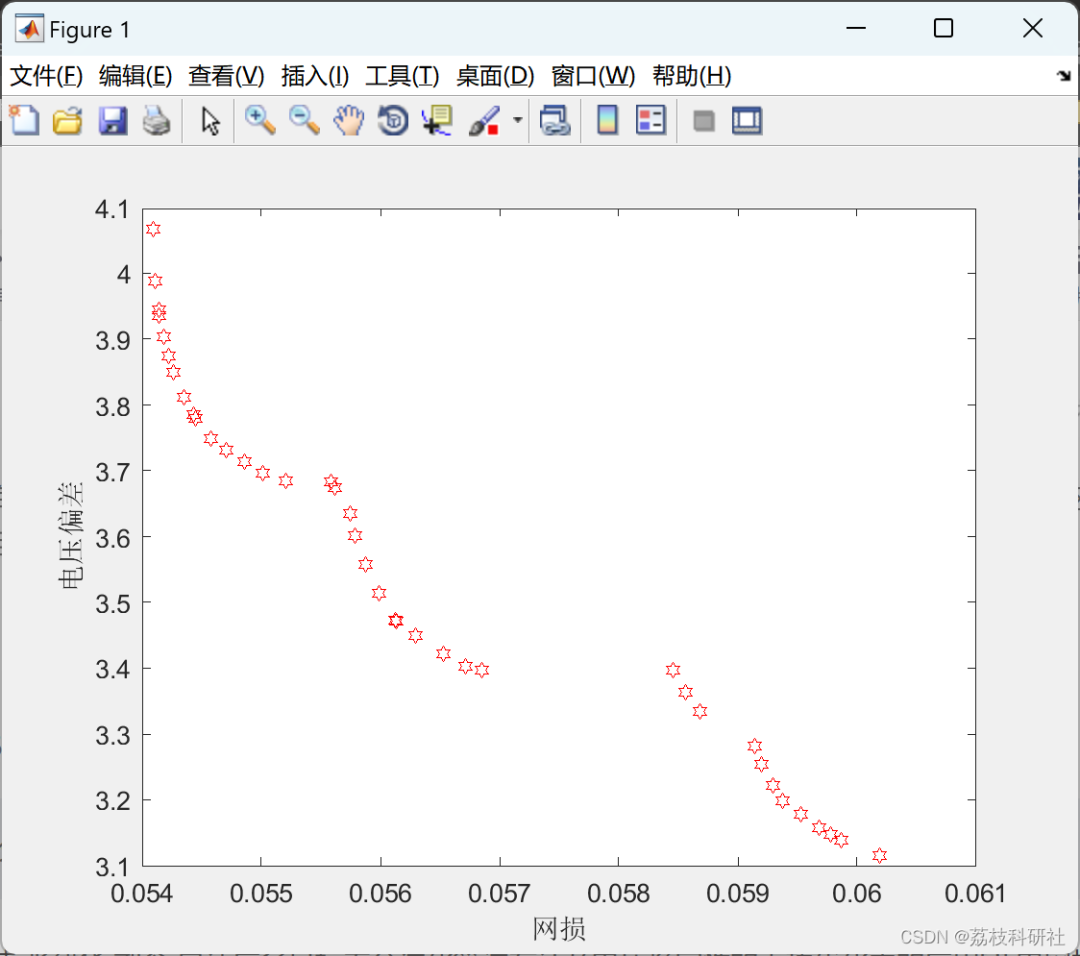Dock the figure using the menu bar arrow
Screen dimensions: 1080x956
pyautogui.click(x=1064, y=75)
